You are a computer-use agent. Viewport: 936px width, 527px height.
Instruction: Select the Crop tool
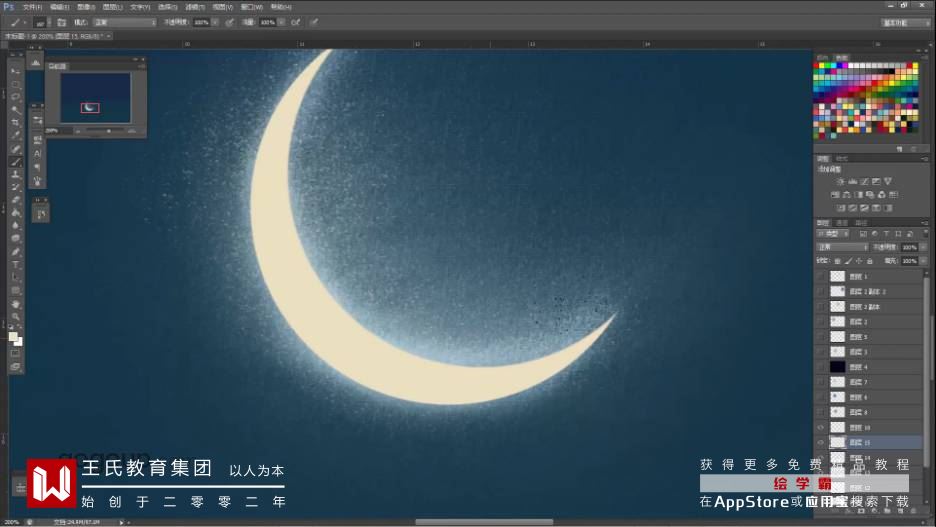point(16,122)
